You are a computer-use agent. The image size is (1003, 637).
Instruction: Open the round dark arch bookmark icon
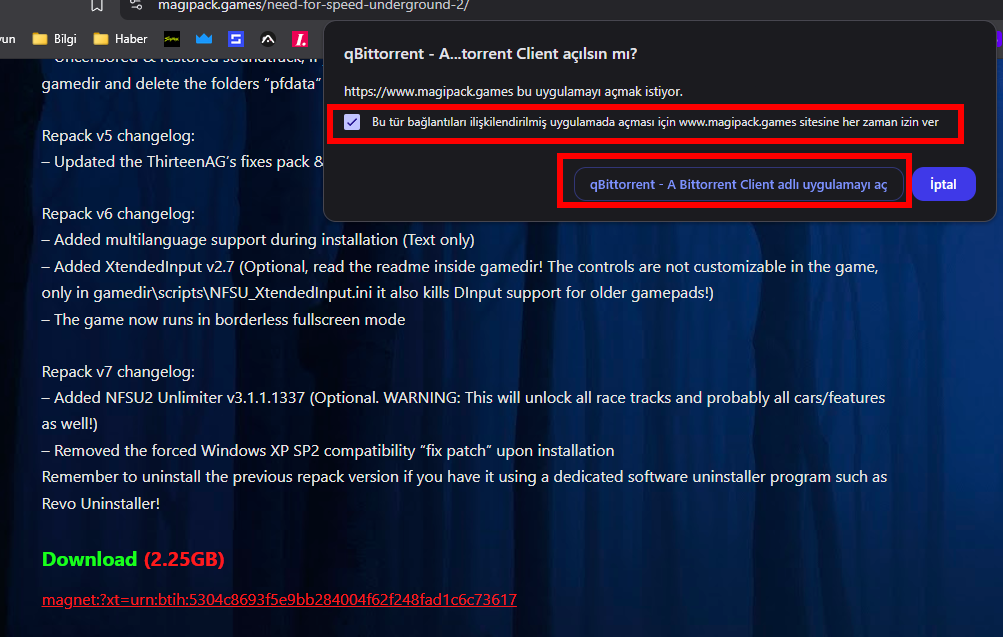tap(268, 39)
